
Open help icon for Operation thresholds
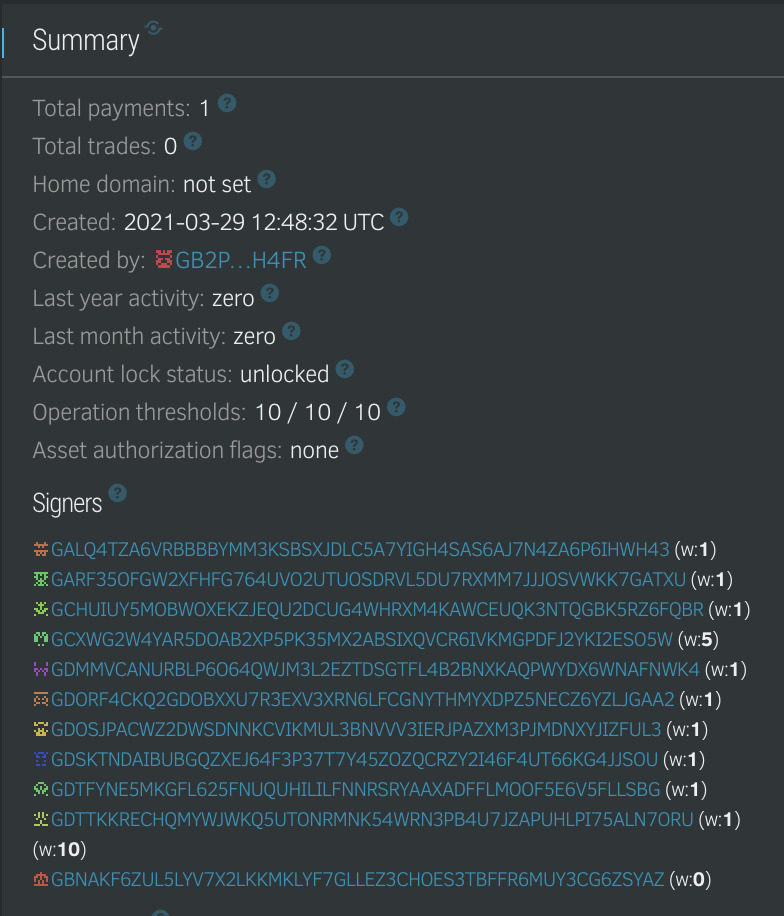(396, 407)
